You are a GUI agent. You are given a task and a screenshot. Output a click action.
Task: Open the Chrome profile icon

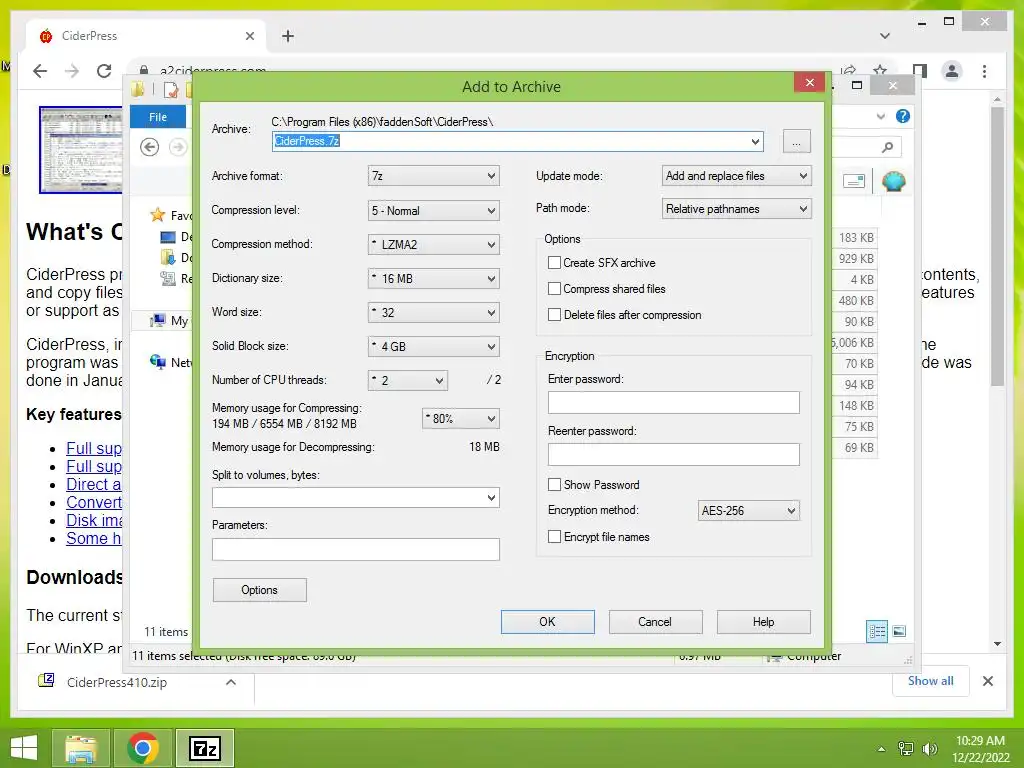pyautogui.click(x=952, y=71)
